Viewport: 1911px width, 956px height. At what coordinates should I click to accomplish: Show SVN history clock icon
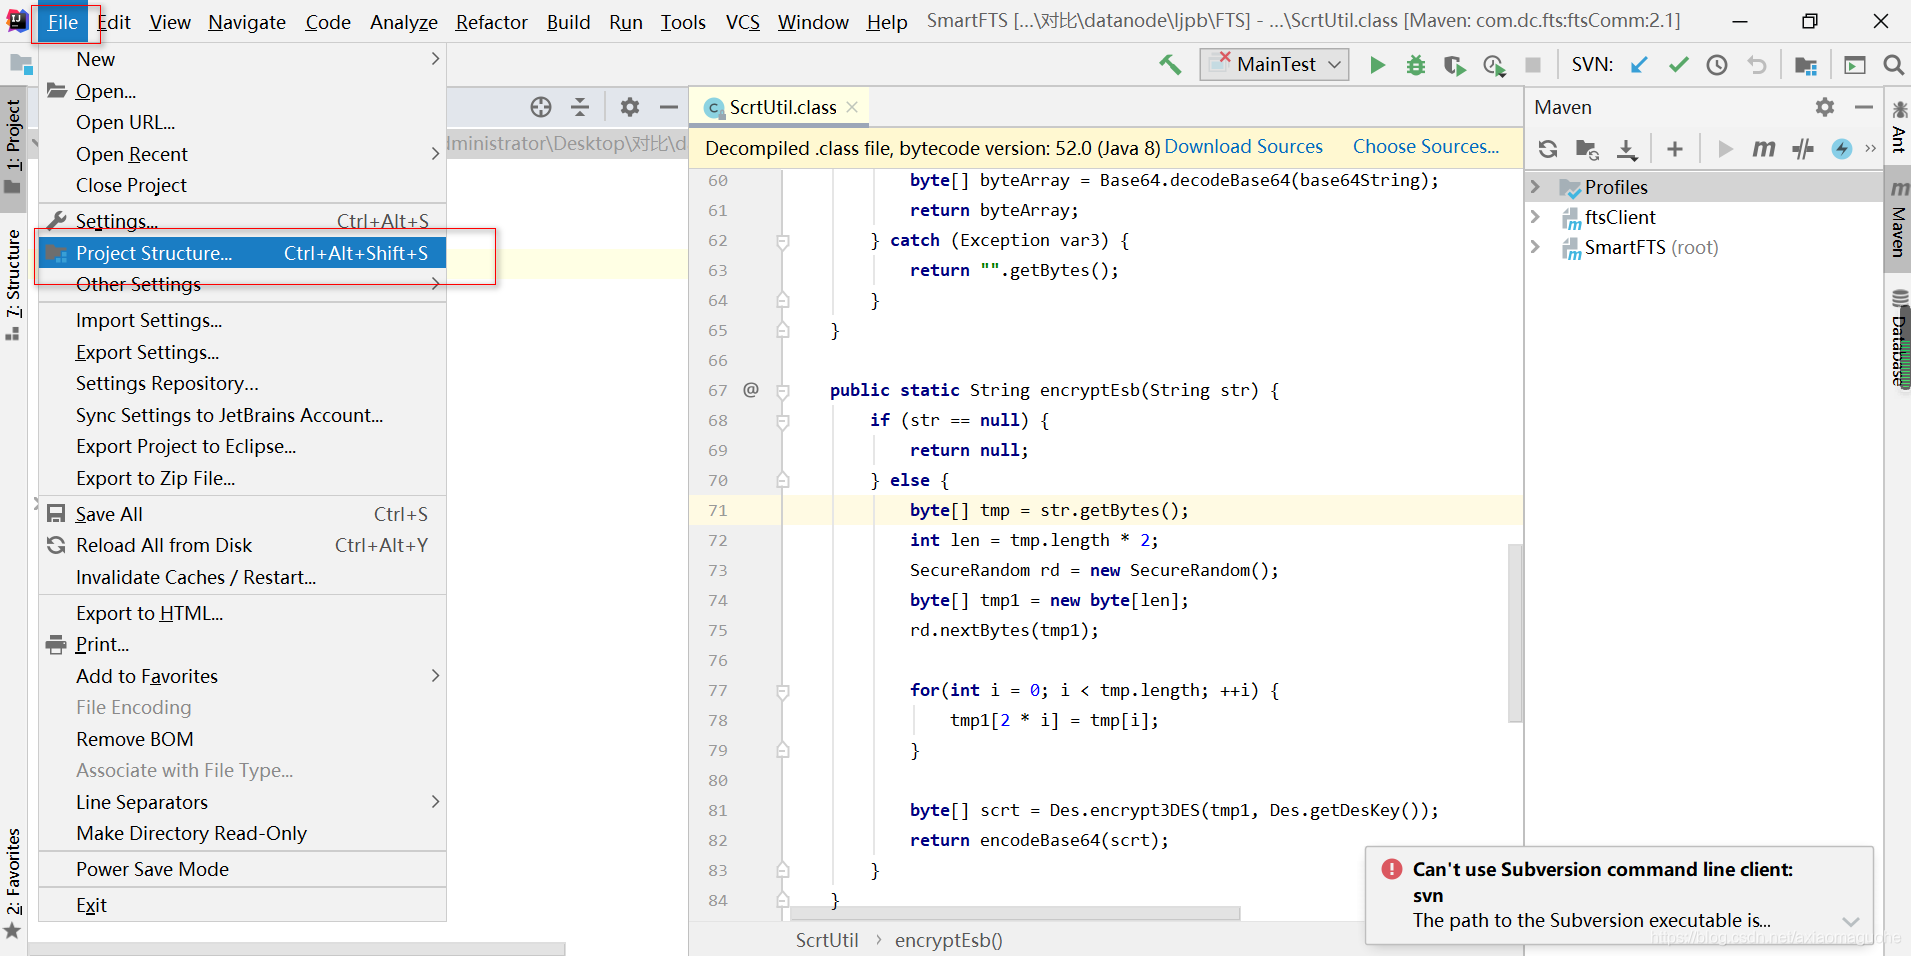[1717, 65]
